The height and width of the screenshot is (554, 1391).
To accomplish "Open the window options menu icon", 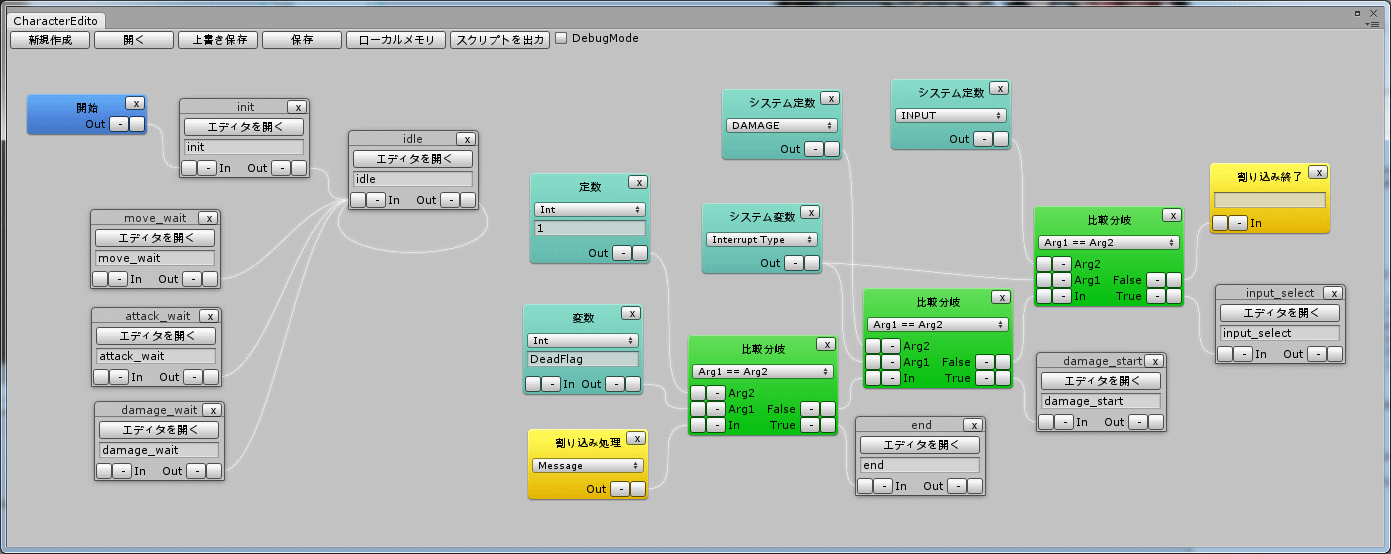I will (x=1373, y=23).
